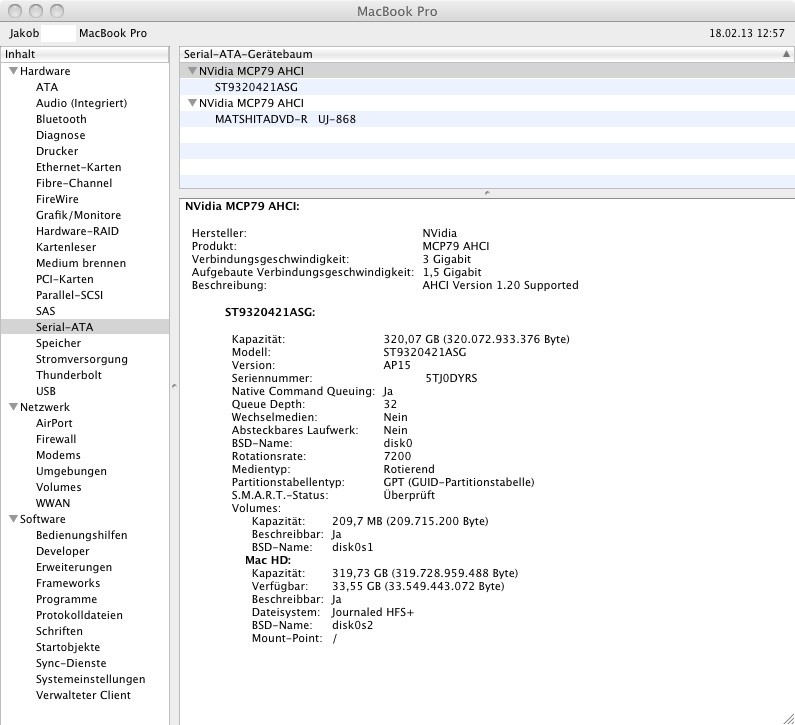
Task: Open Speicher hardware entry
Action: coord(58,343)
